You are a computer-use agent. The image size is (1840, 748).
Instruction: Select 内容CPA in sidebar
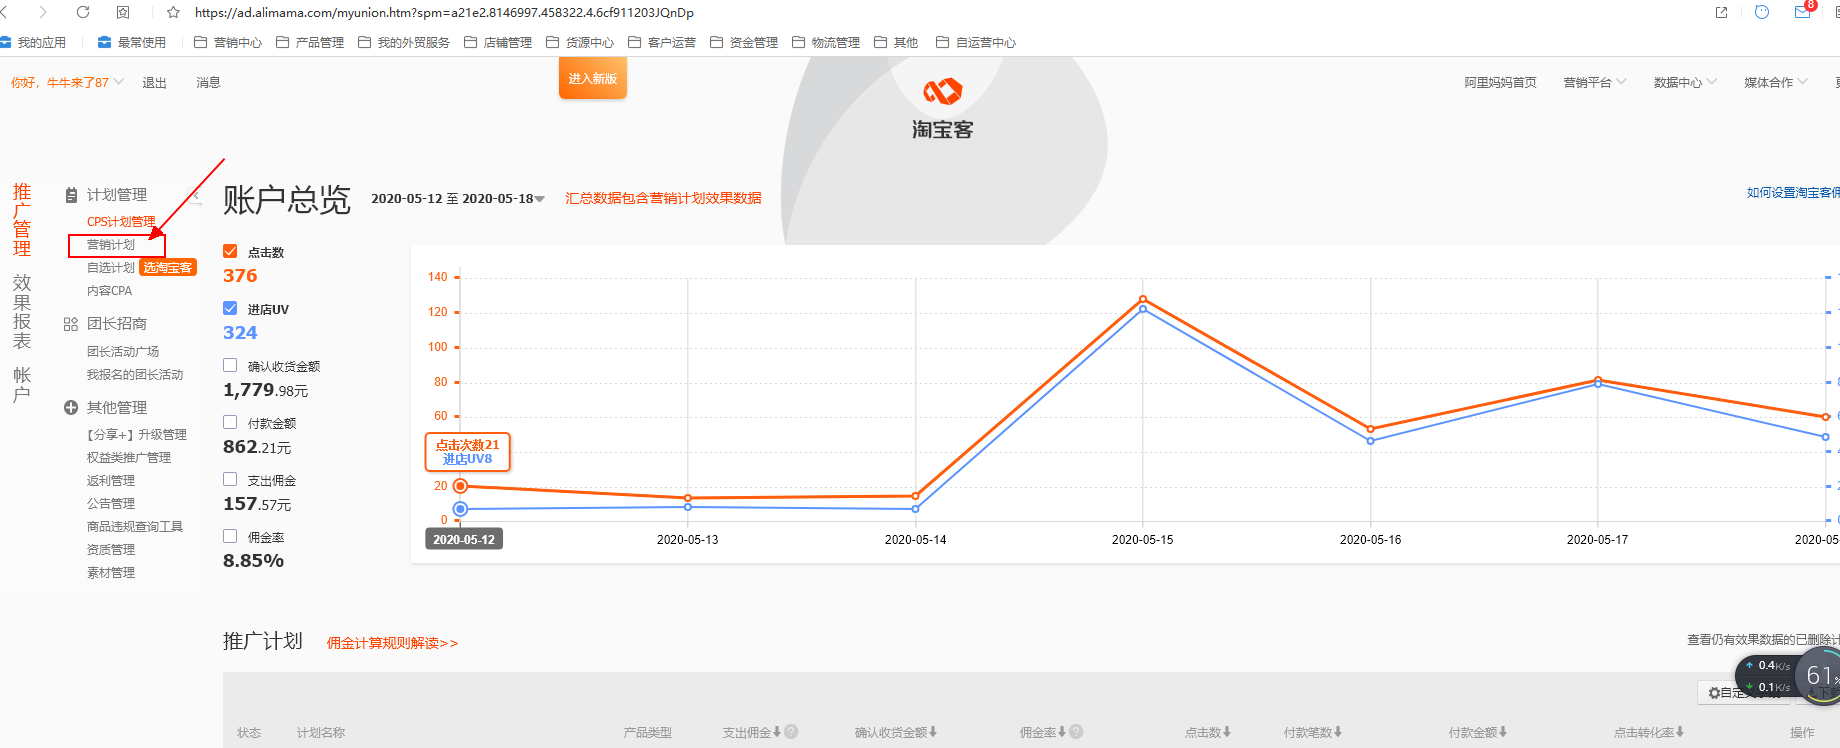tap(109, 291)
